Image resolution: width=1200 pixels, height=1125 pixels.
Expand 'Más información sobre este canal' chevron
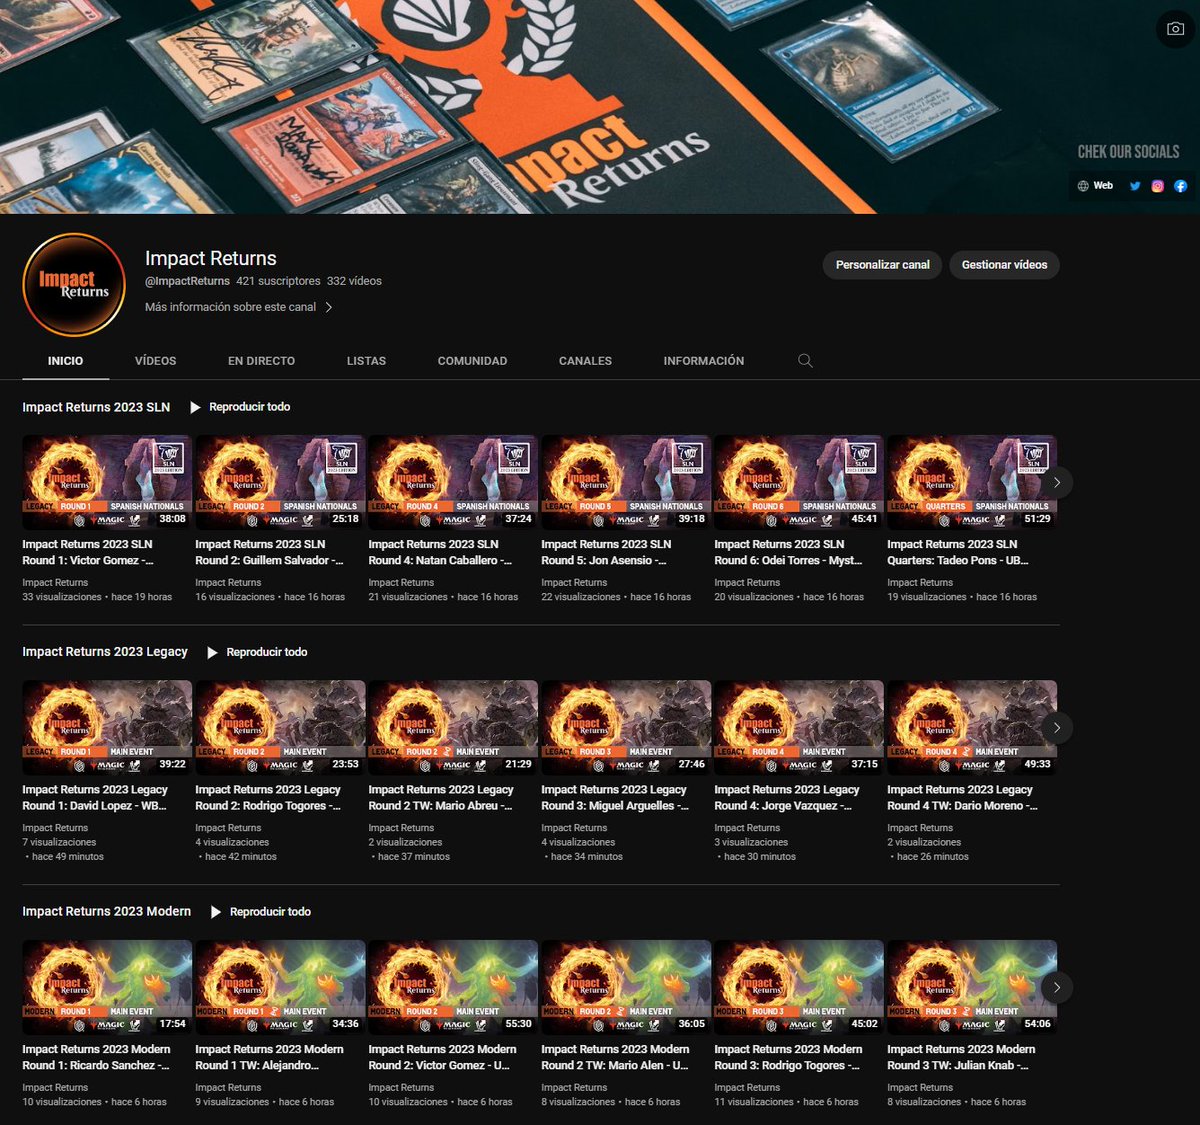[x=329, y=307]
